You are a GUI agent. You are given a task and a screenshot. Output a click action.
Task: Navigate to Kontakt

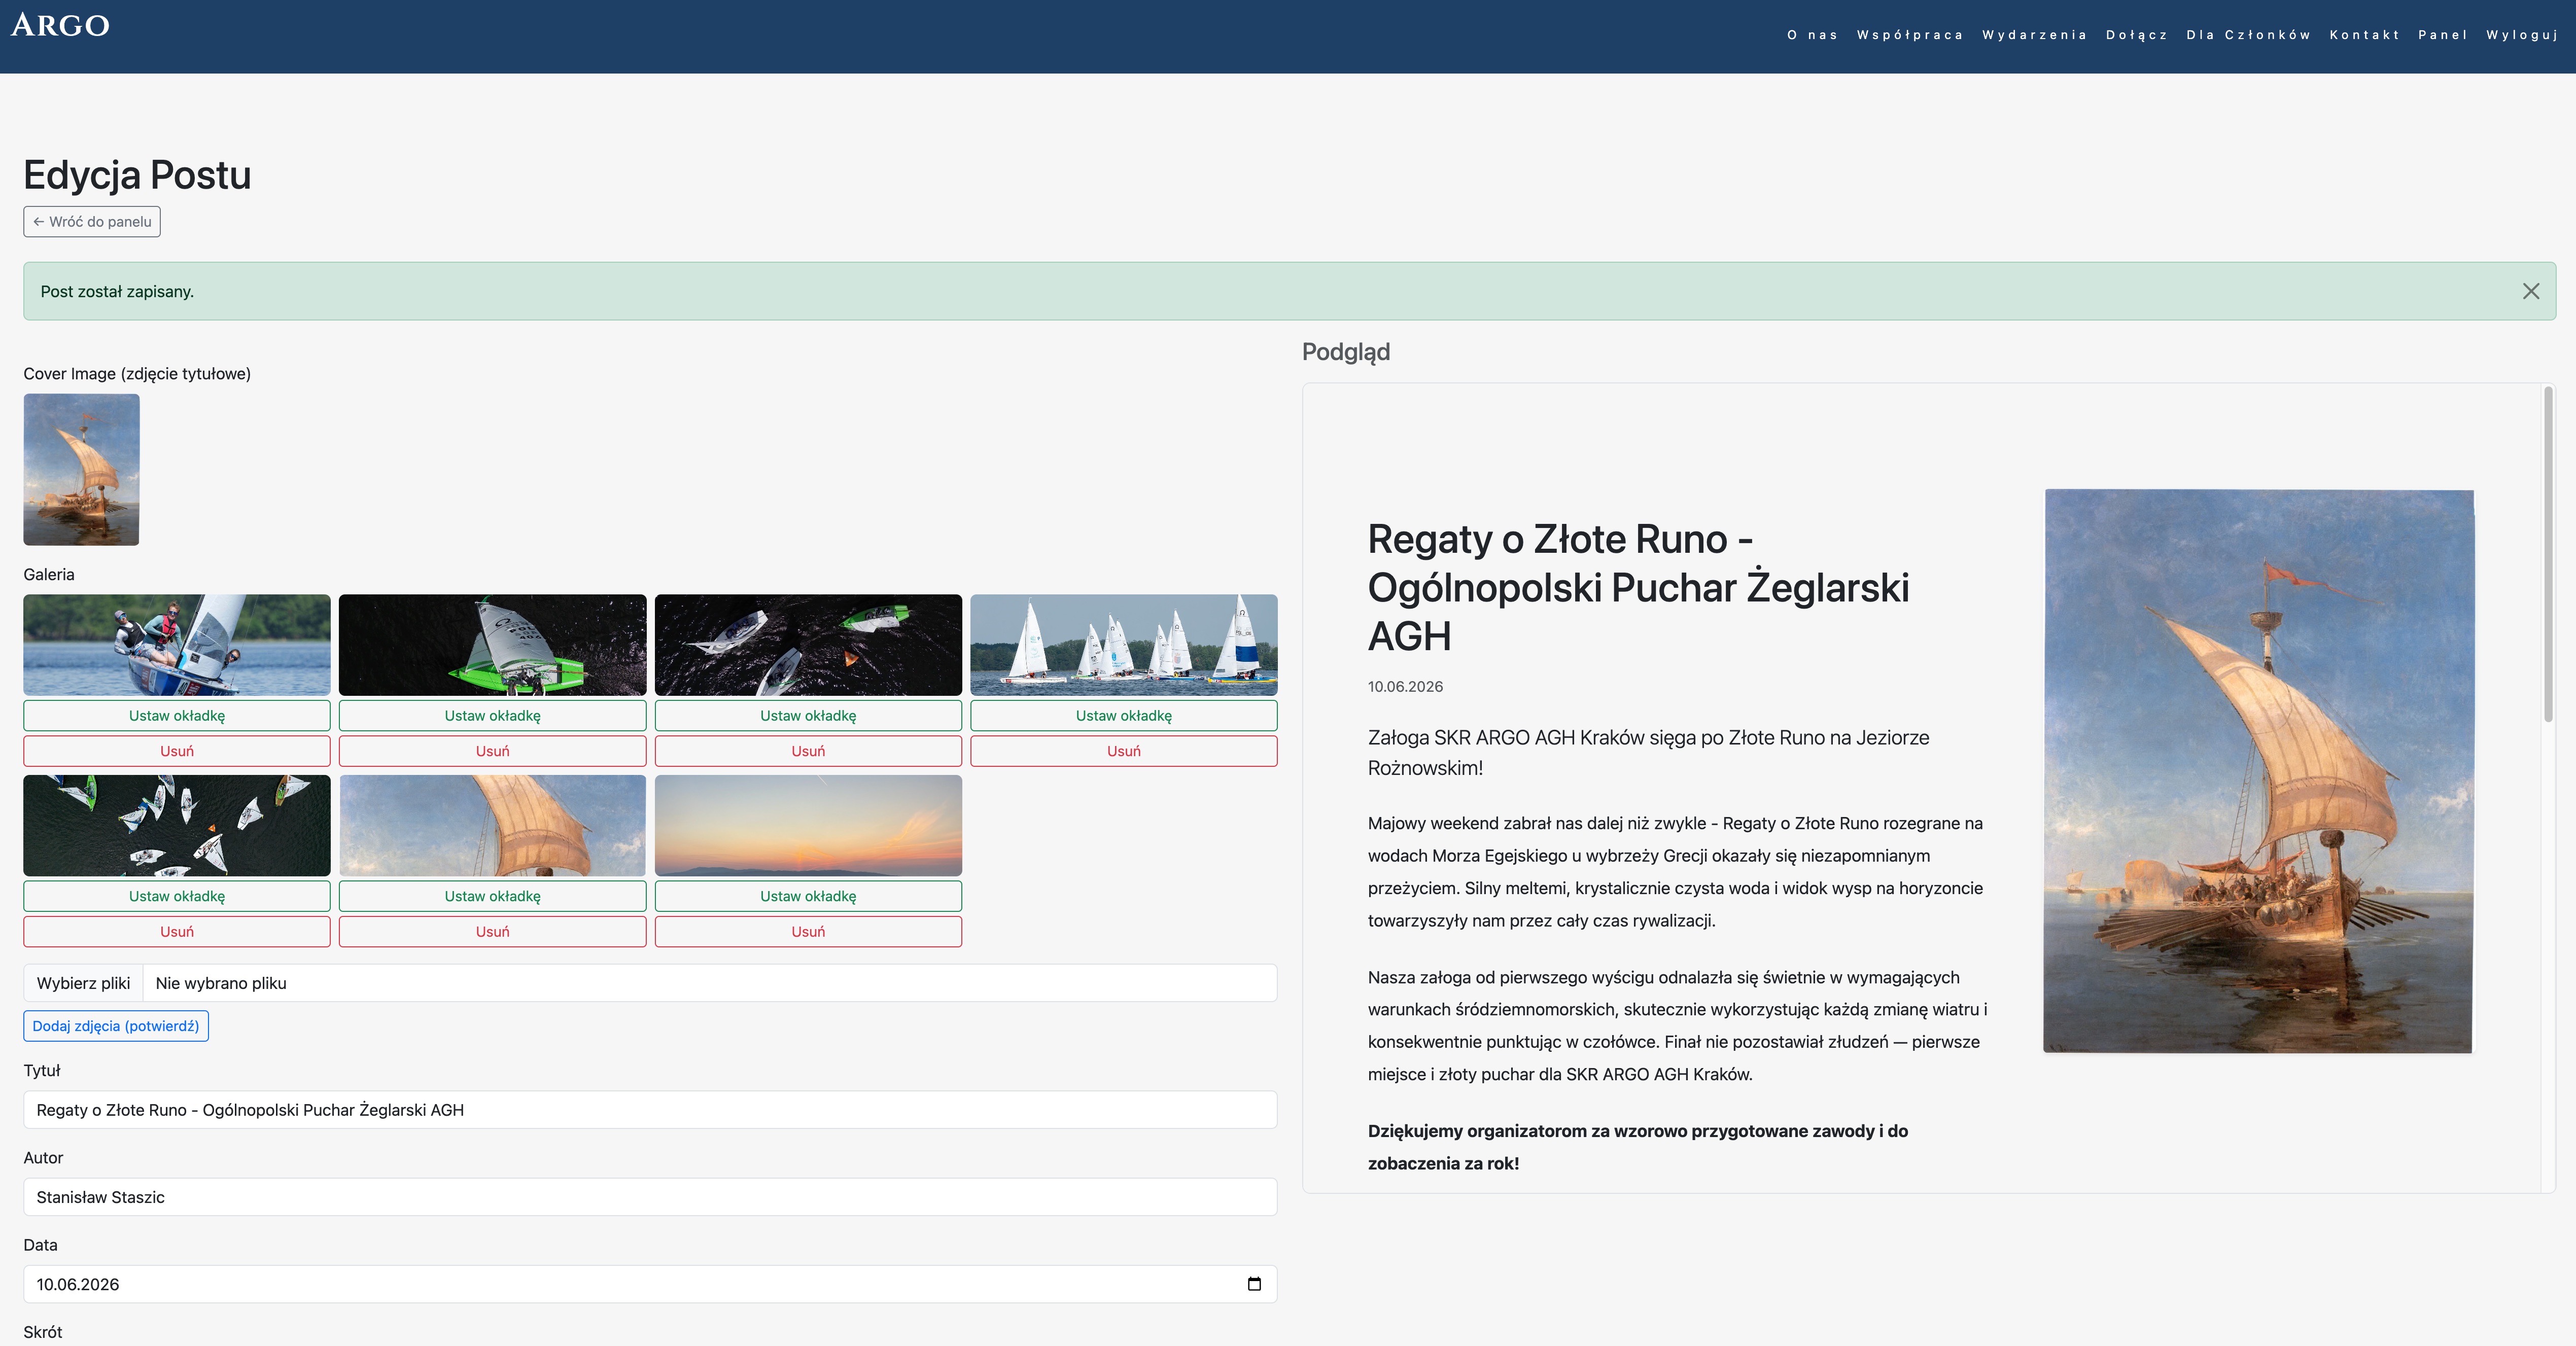pyautogui.click(x=2365, y=35)
